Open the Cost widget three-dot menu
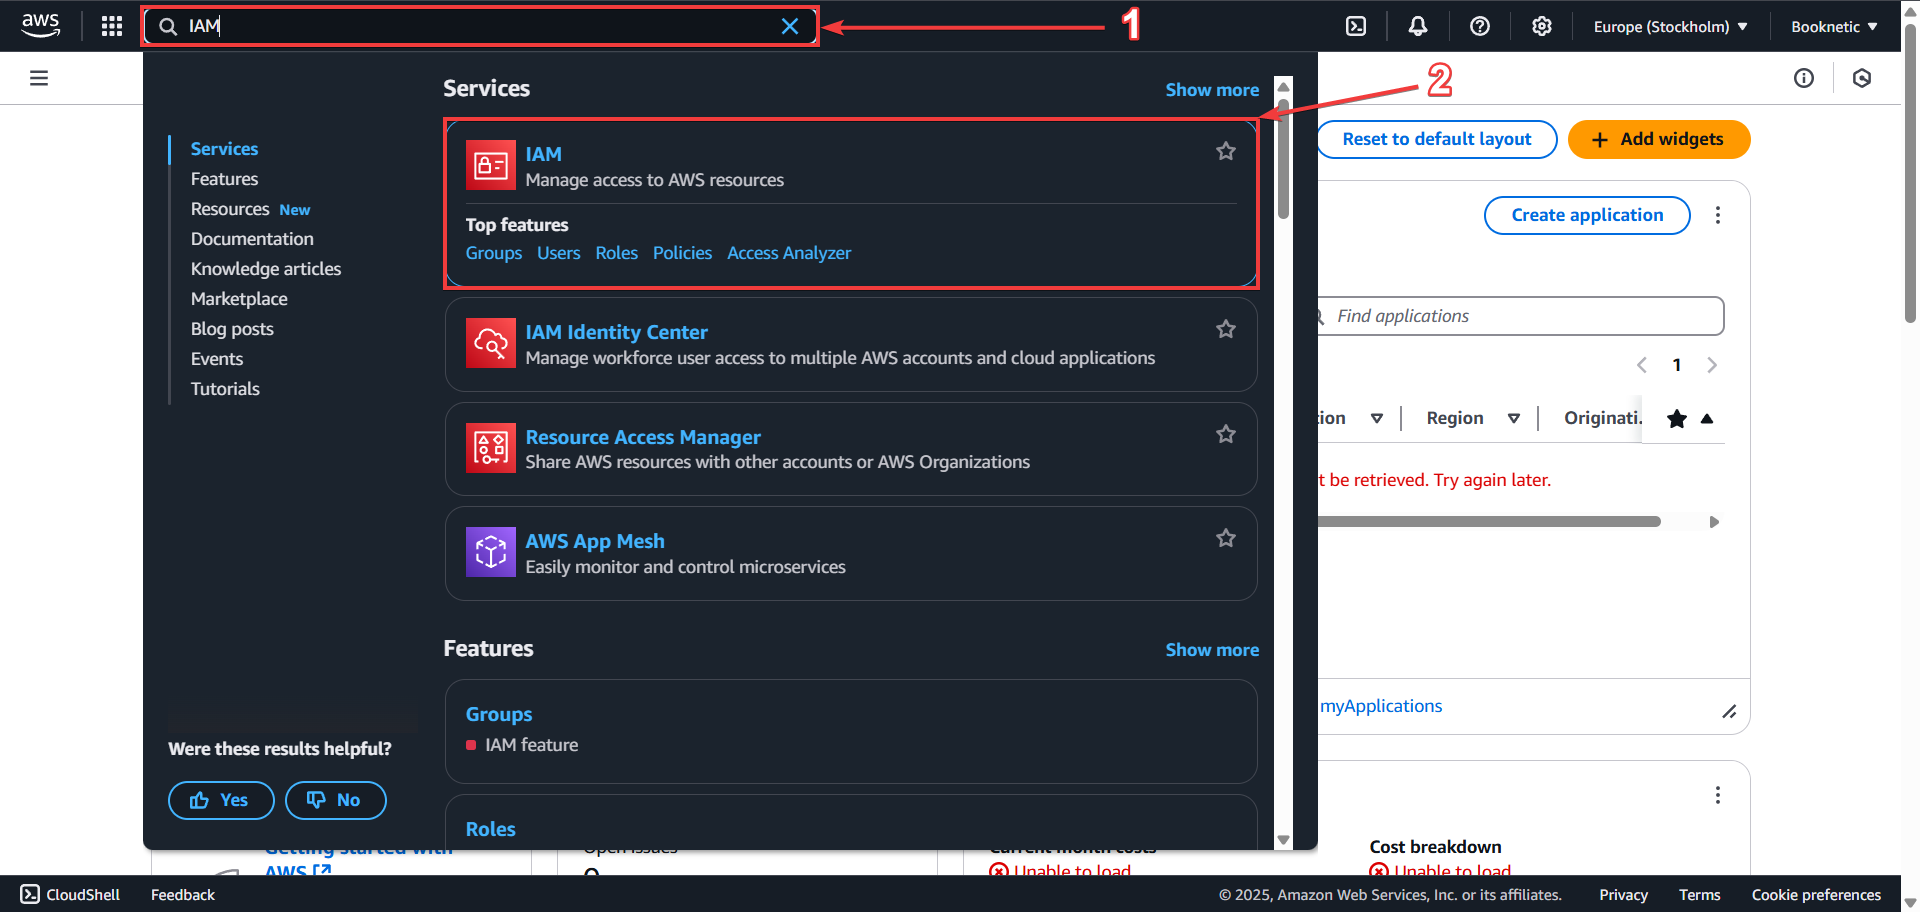1920x912 pixels. (x=1718, y=795)
